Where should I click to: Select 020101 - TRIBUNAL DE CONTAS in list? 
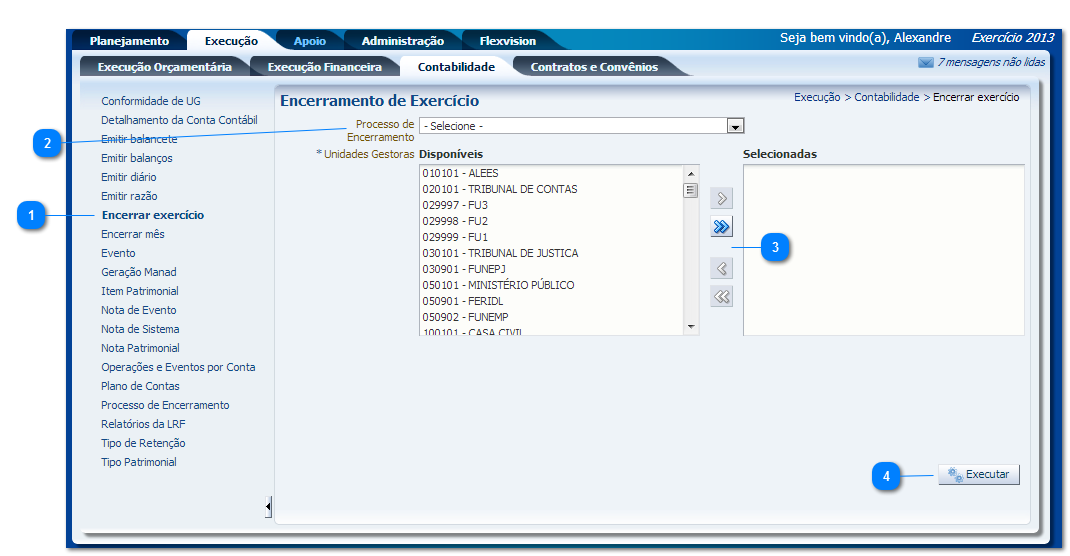pos(499,189)
